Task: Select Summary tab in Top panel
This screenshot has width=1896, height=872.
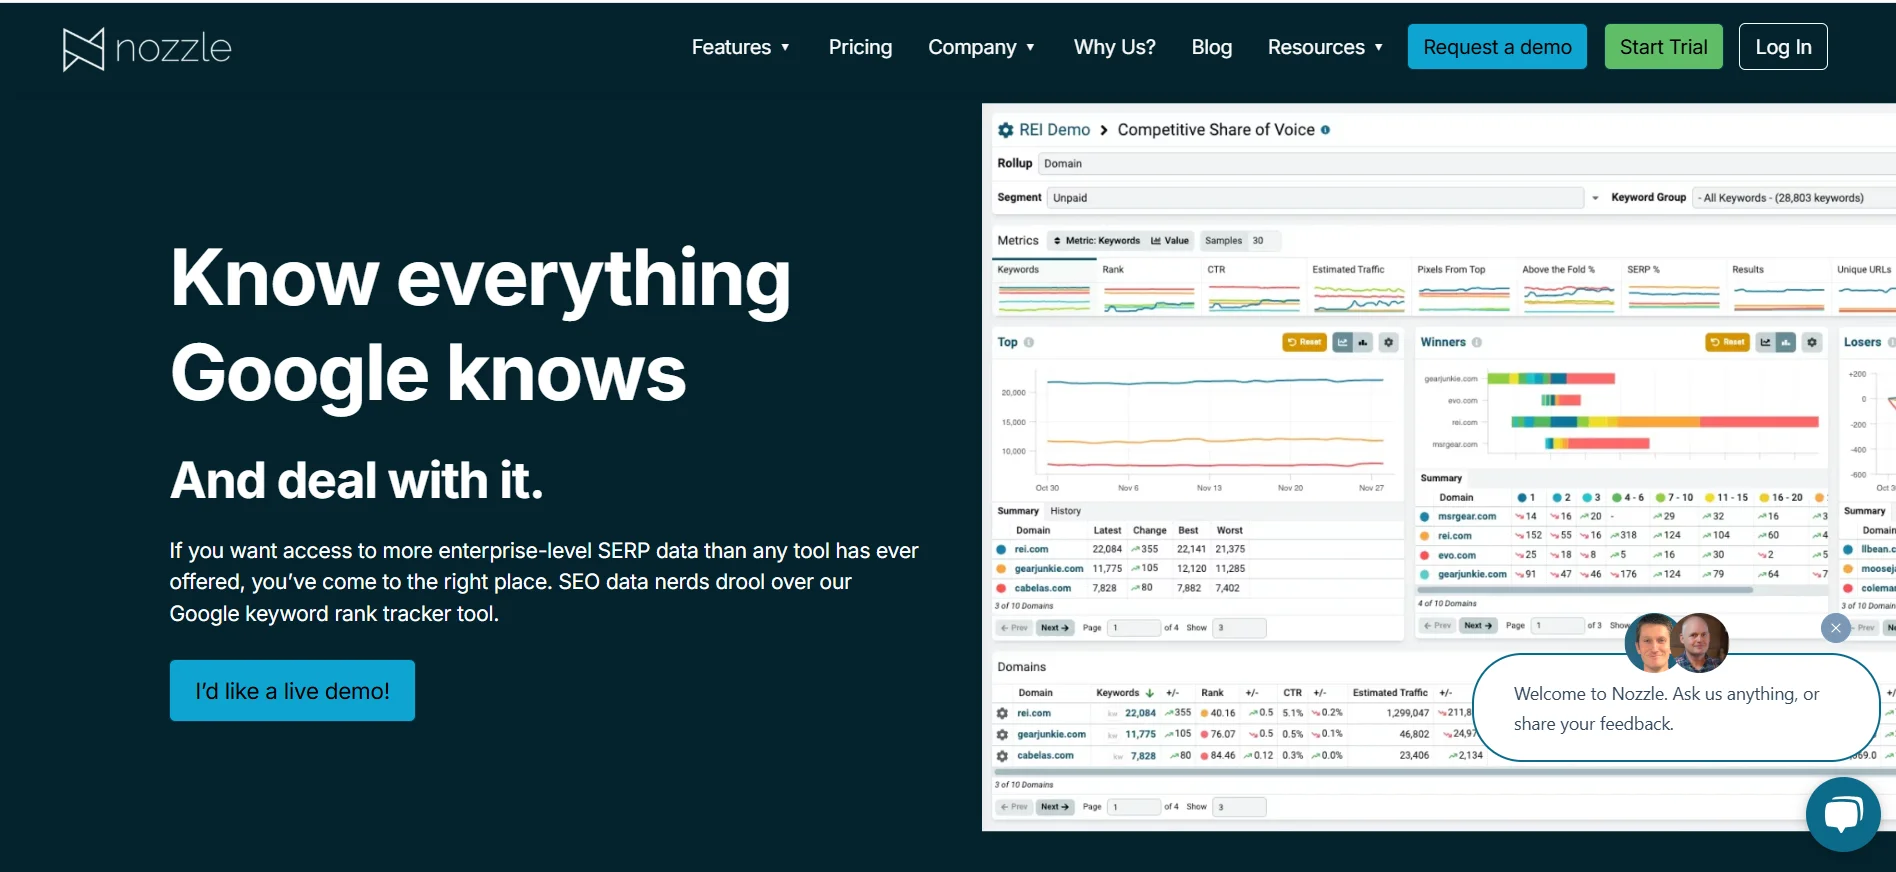Action: (x=1017, y=511)
